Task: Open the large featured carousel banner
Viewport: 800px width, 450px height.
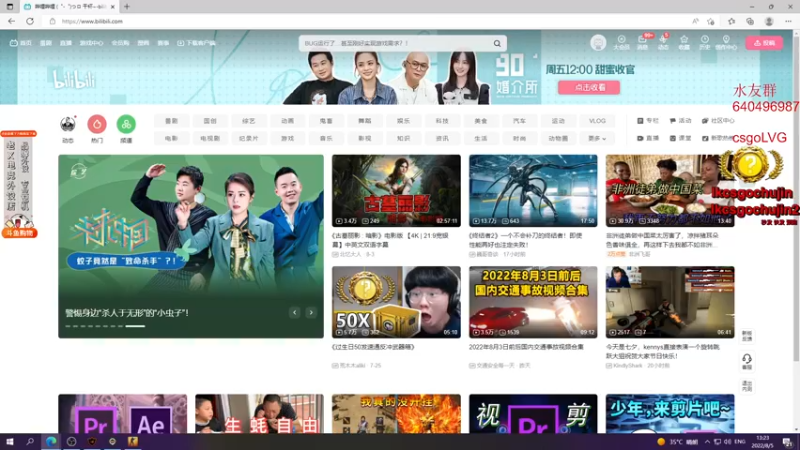Action: click(191, 246)
